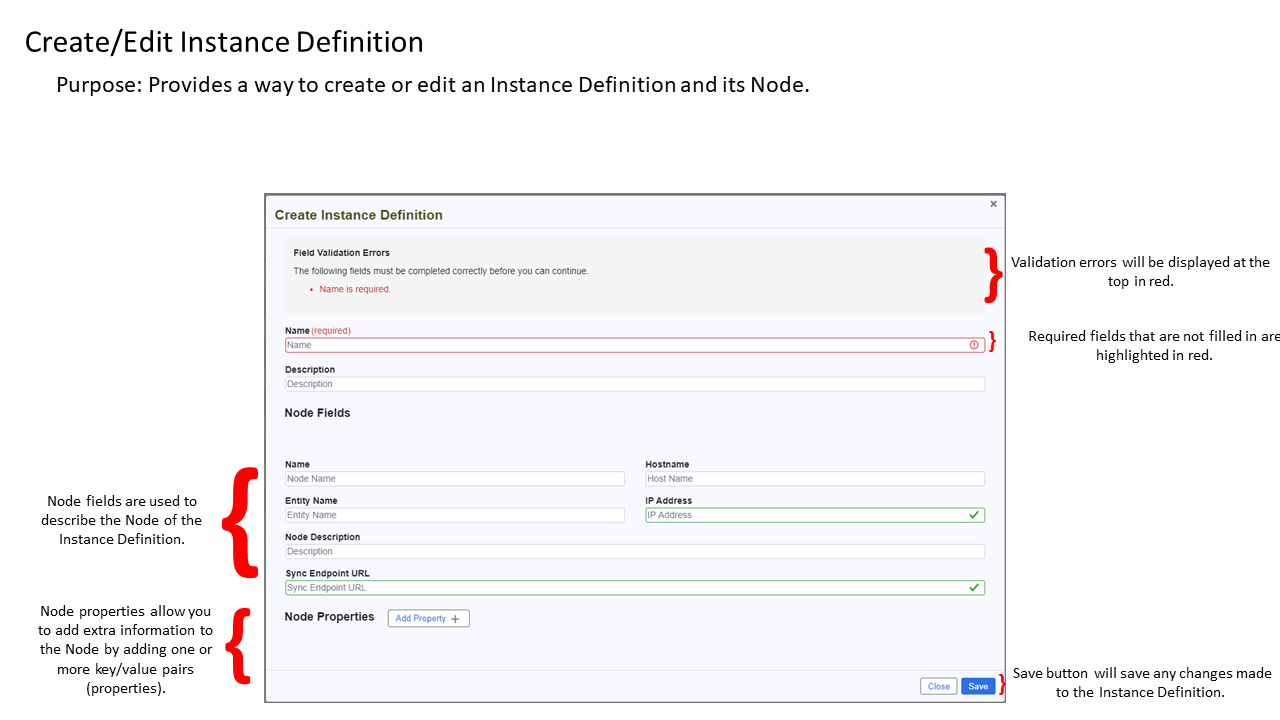The height and width of the screenshot is (720, 1280).
Task: Click the Host Name input field
Action: tap(815, 479)
